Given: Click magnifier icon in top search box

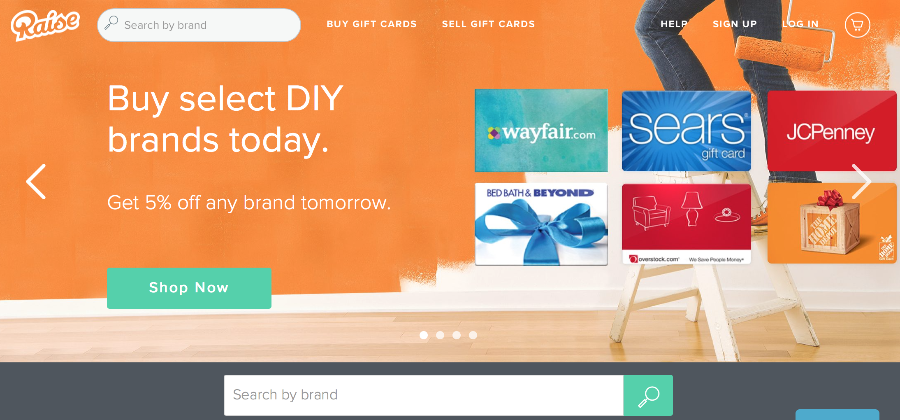Looking at the screenshot, I should click(x=111, y=23).
